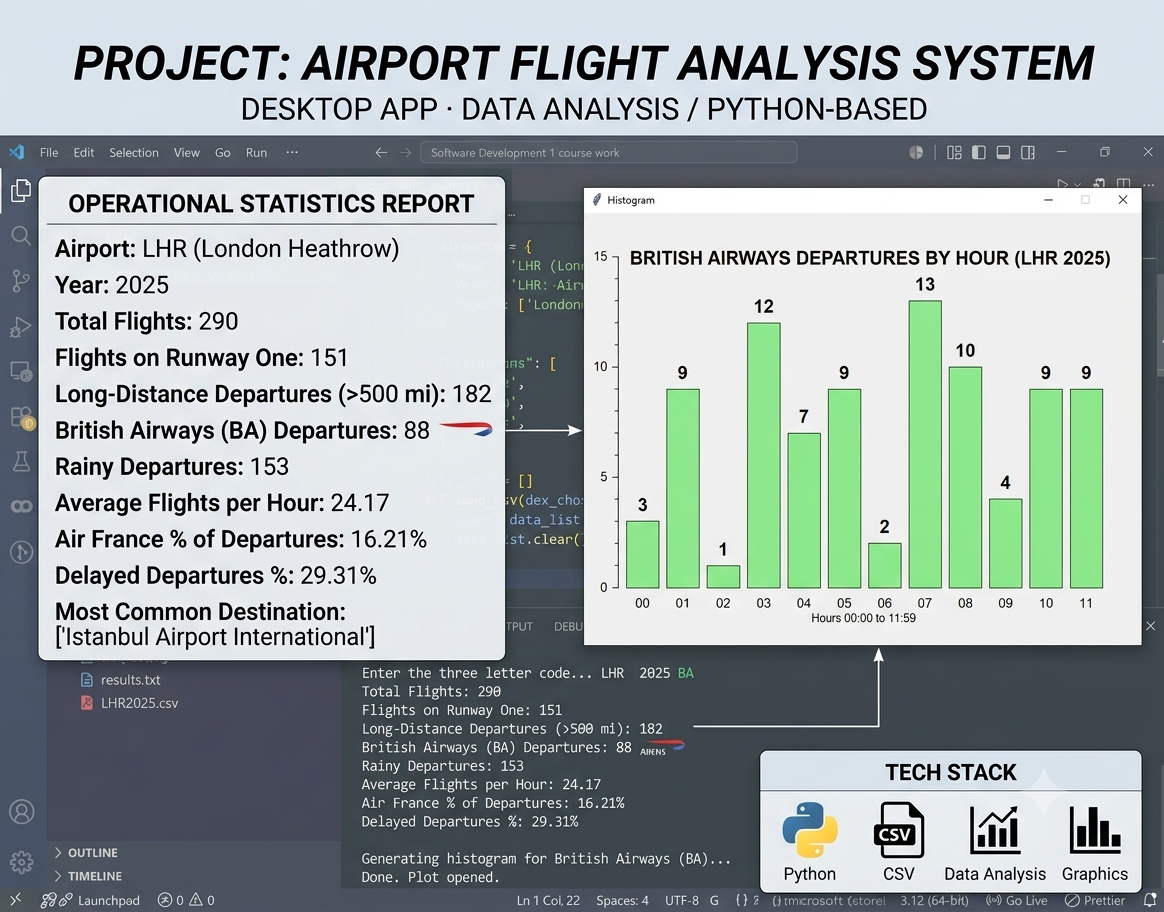
Task: Open Run and Debug view
Action: tap(21, 327)
